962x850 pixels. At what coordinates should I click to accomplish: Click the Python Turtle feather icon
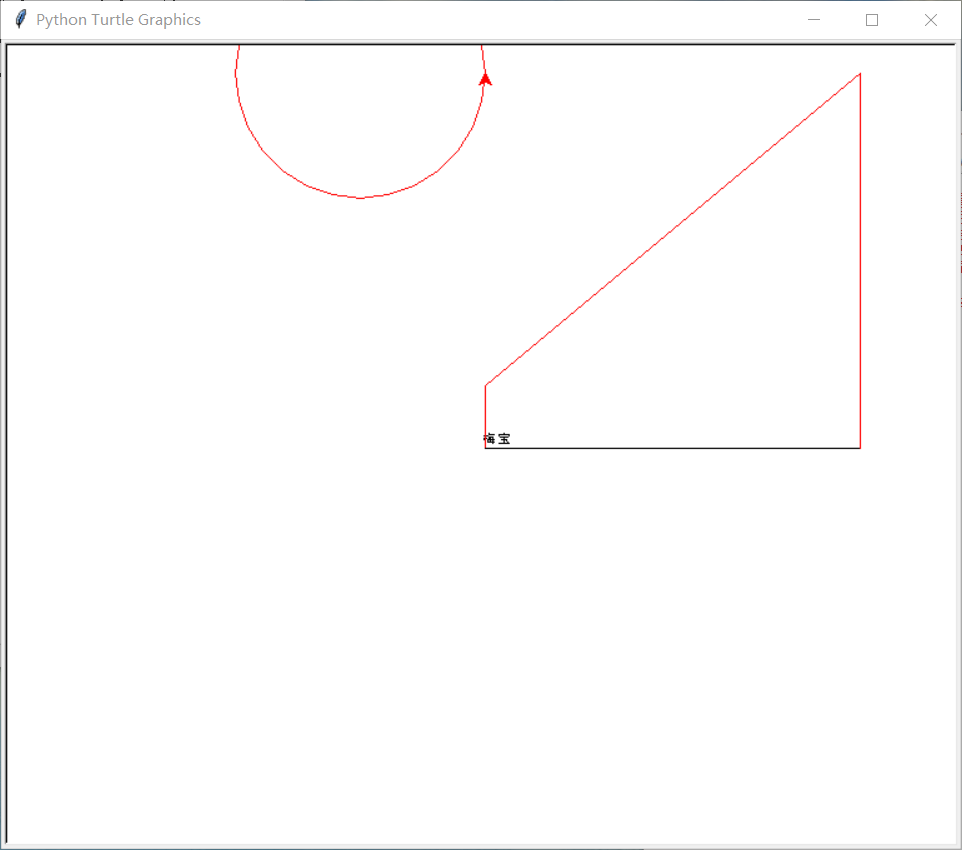pyautogui.click(x=21, y=19)
